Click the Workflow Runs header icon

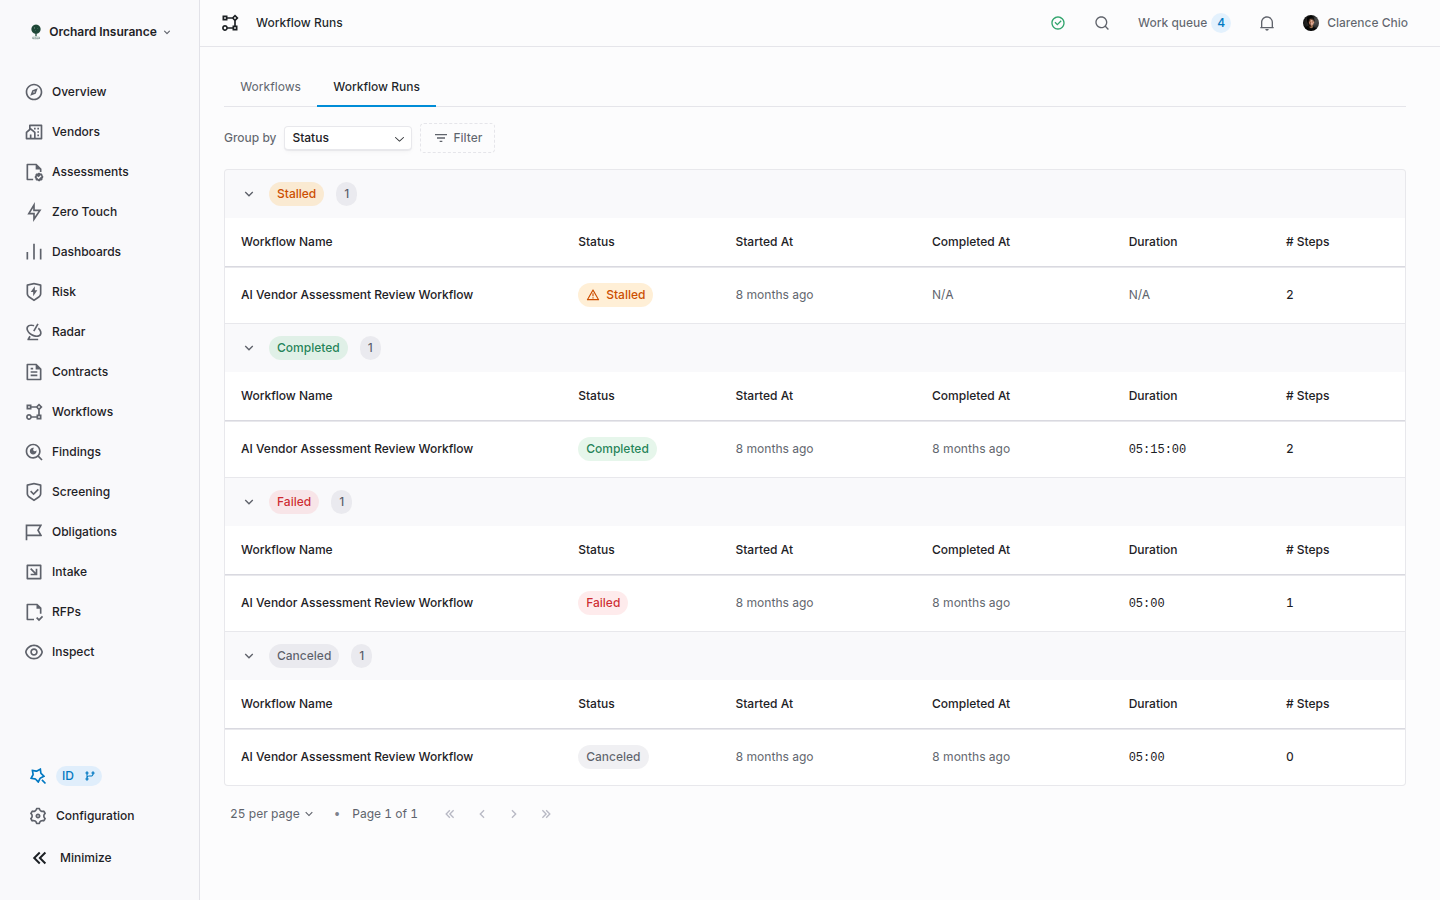(230, 23)
